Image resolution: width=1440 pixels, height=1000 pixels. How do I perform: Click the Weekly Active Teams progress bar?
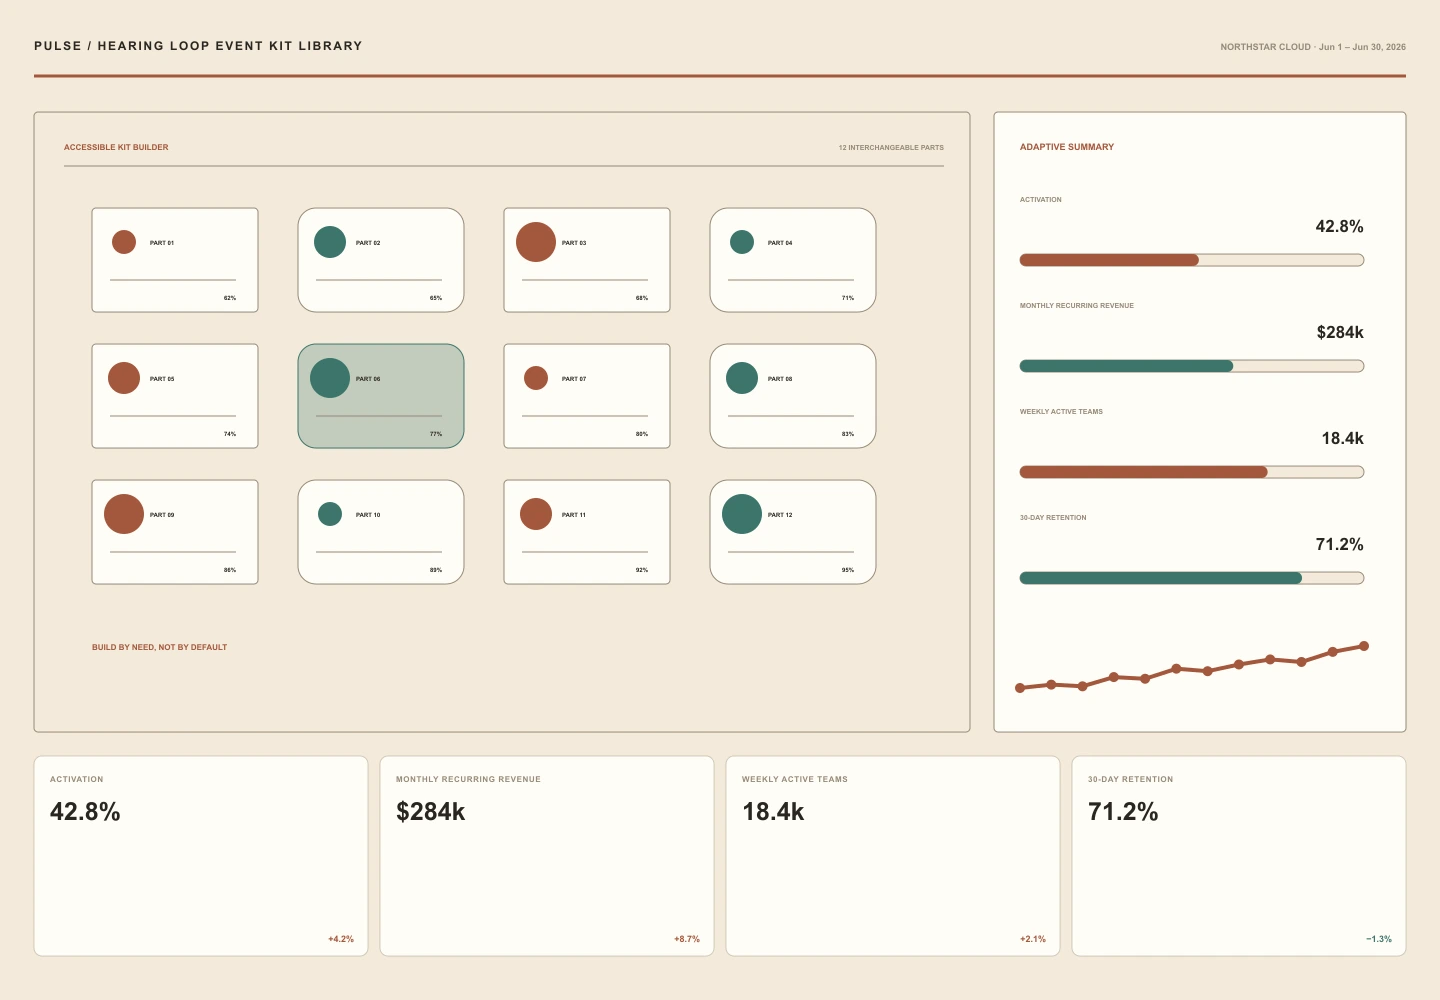[1192, 472]
